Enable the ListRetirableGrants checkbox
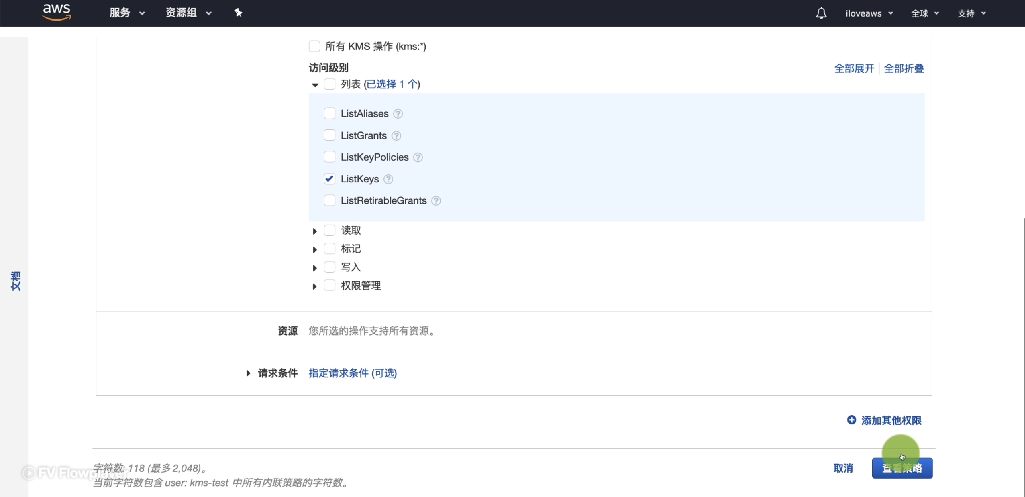This screenshot has width=1025, height=497. tap(329, 201)
